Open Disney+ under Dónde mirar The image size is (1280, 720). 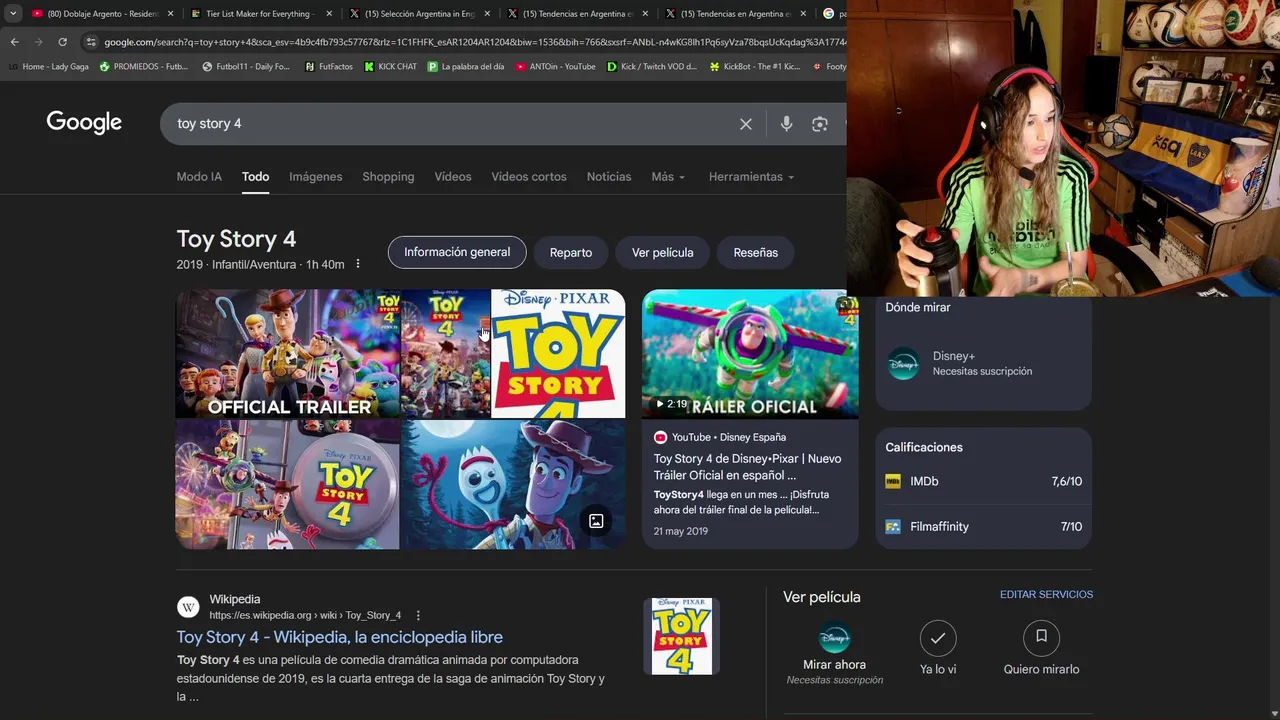coord(983,364)
